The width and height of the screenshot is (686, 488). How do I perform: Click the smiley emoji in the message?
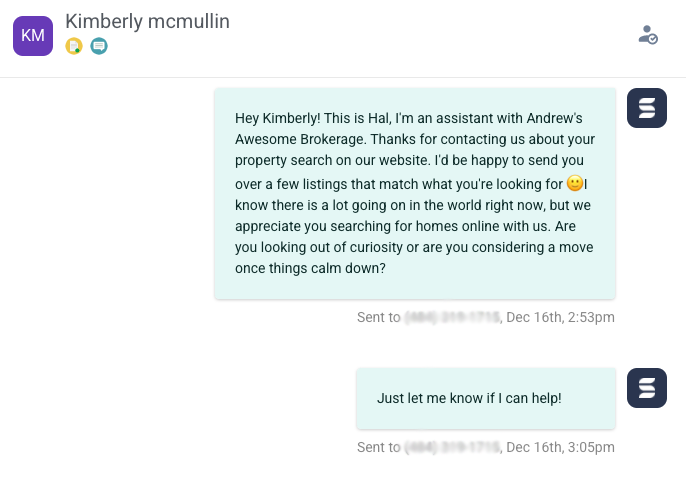pos(574,183)
